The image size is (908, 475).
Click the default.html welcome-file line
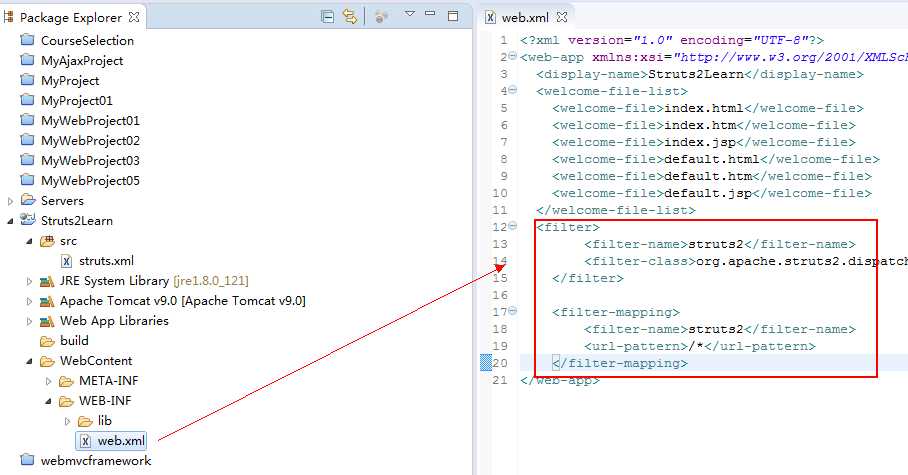pos(716,159)
